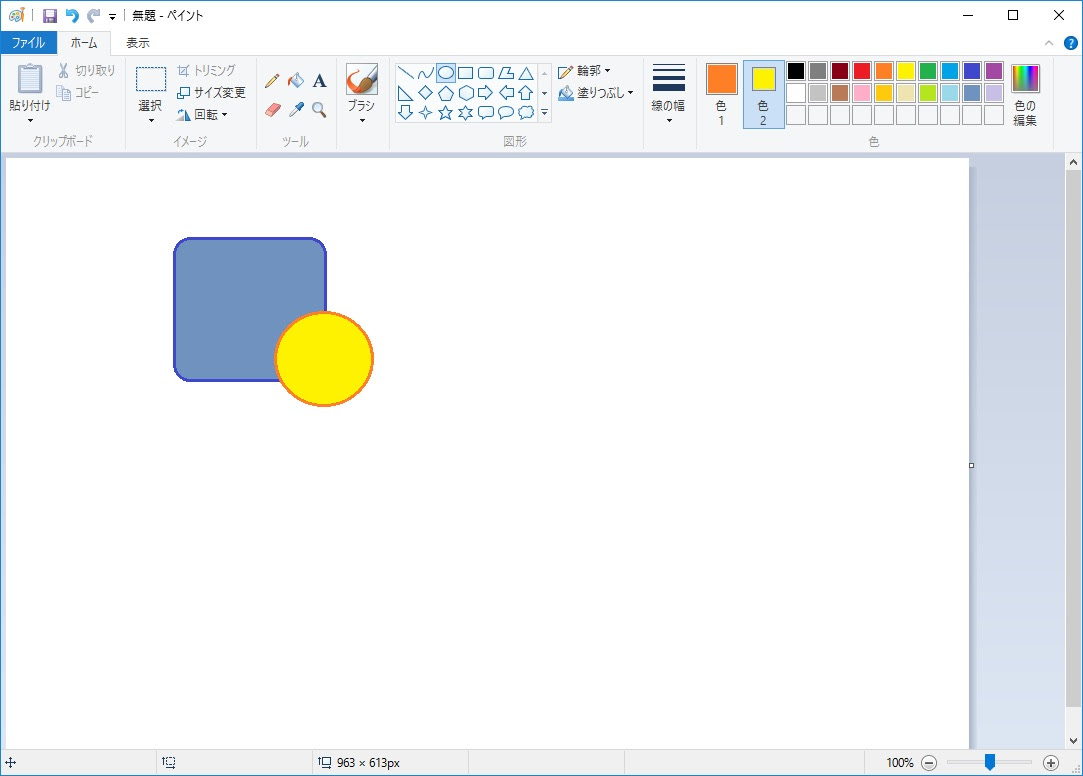Activate the 色 2 background color box
Viewport: 1083px width, 776px height.
click(x=763, y=95)
